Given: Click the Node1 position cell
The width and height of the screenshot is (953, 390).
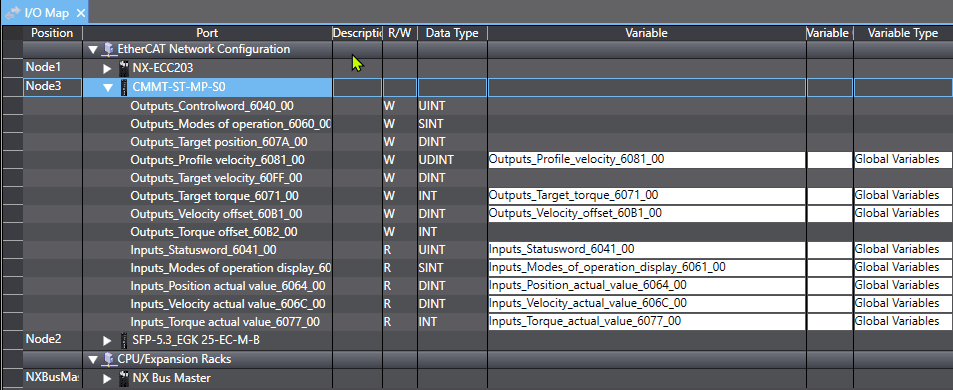Looking at the screenshot, I should (x=52, y=67).
